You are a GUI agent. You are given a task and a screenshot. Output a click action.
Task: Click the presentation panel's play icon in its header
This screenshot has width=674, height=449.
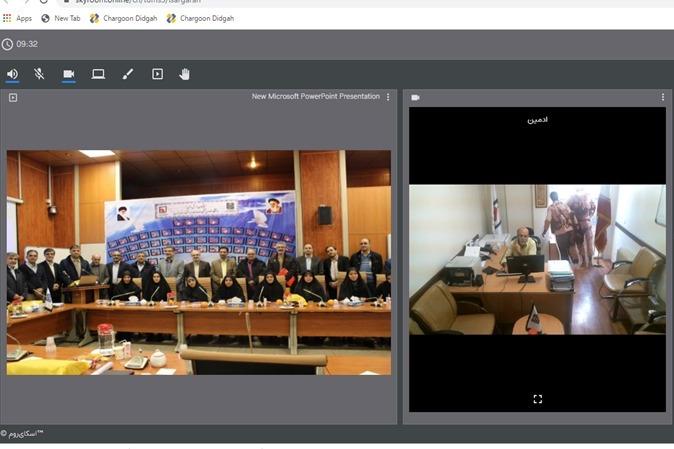pyautogui.click(x=13, y=97)
